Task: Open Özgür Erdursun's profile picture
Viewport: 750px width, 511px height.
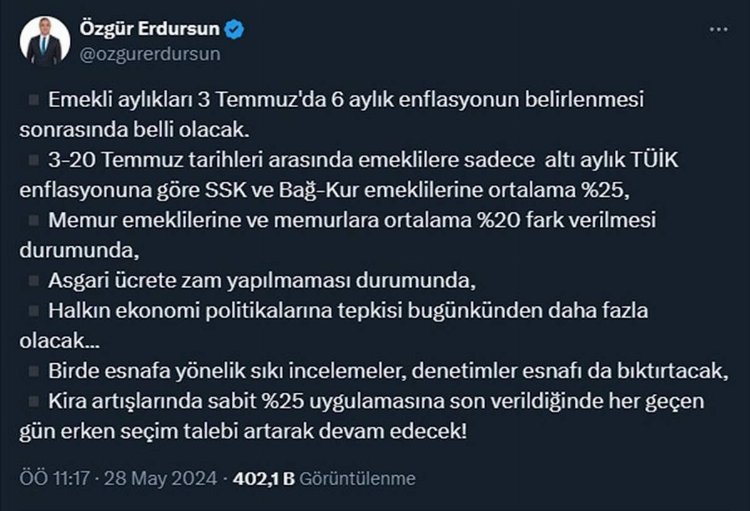Action: pos(45,41)
